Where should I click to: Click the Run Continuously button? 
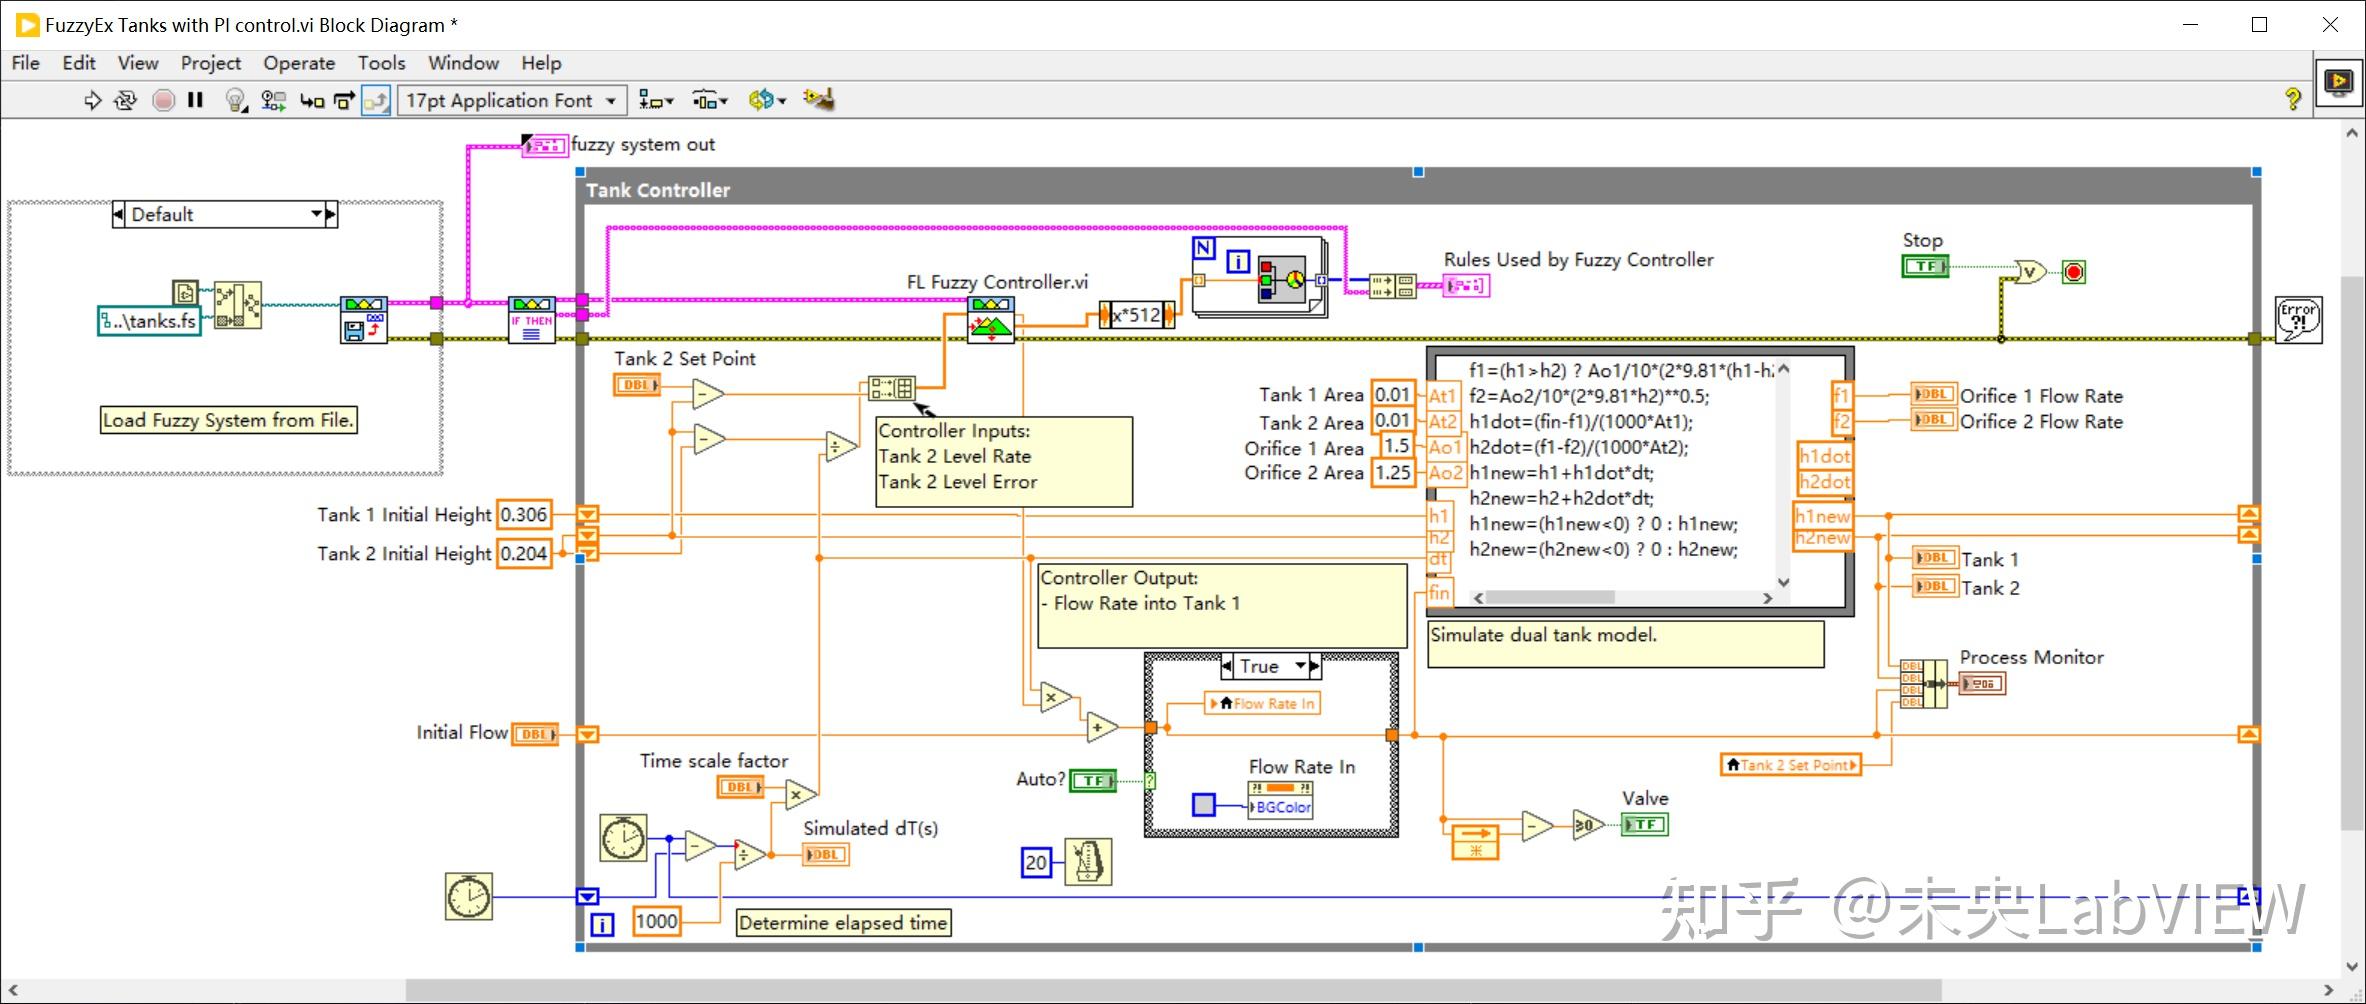pyautogui.click(x=125, y=100)
